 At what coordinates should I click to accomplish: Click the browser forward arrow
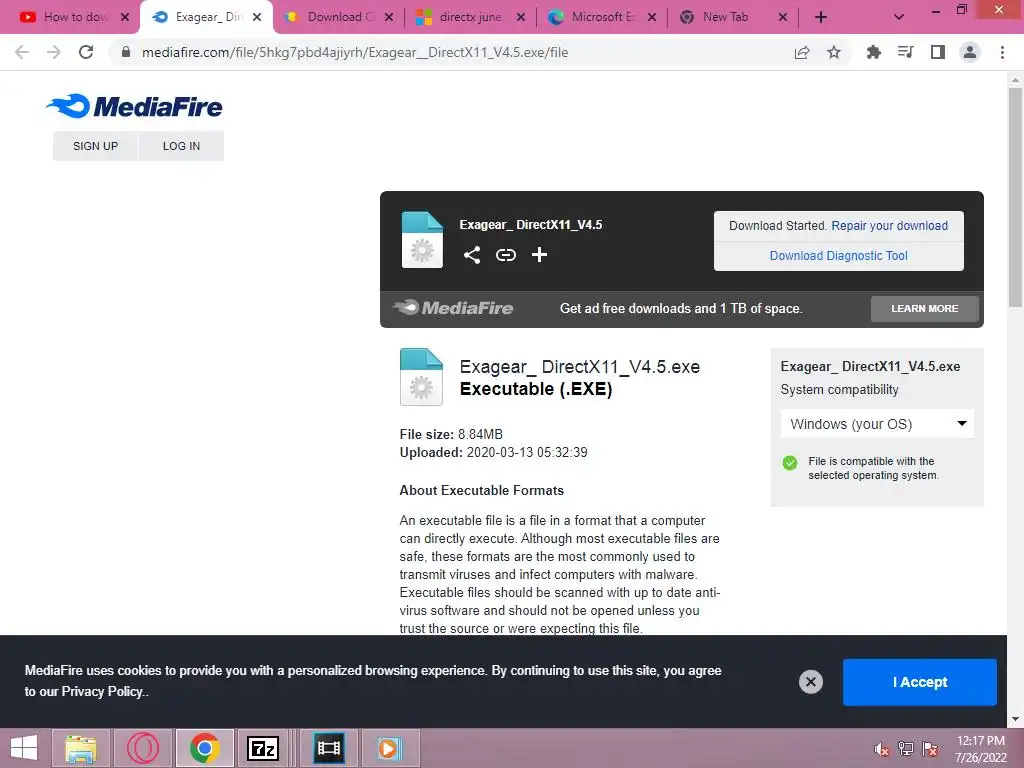click(54, 52)
